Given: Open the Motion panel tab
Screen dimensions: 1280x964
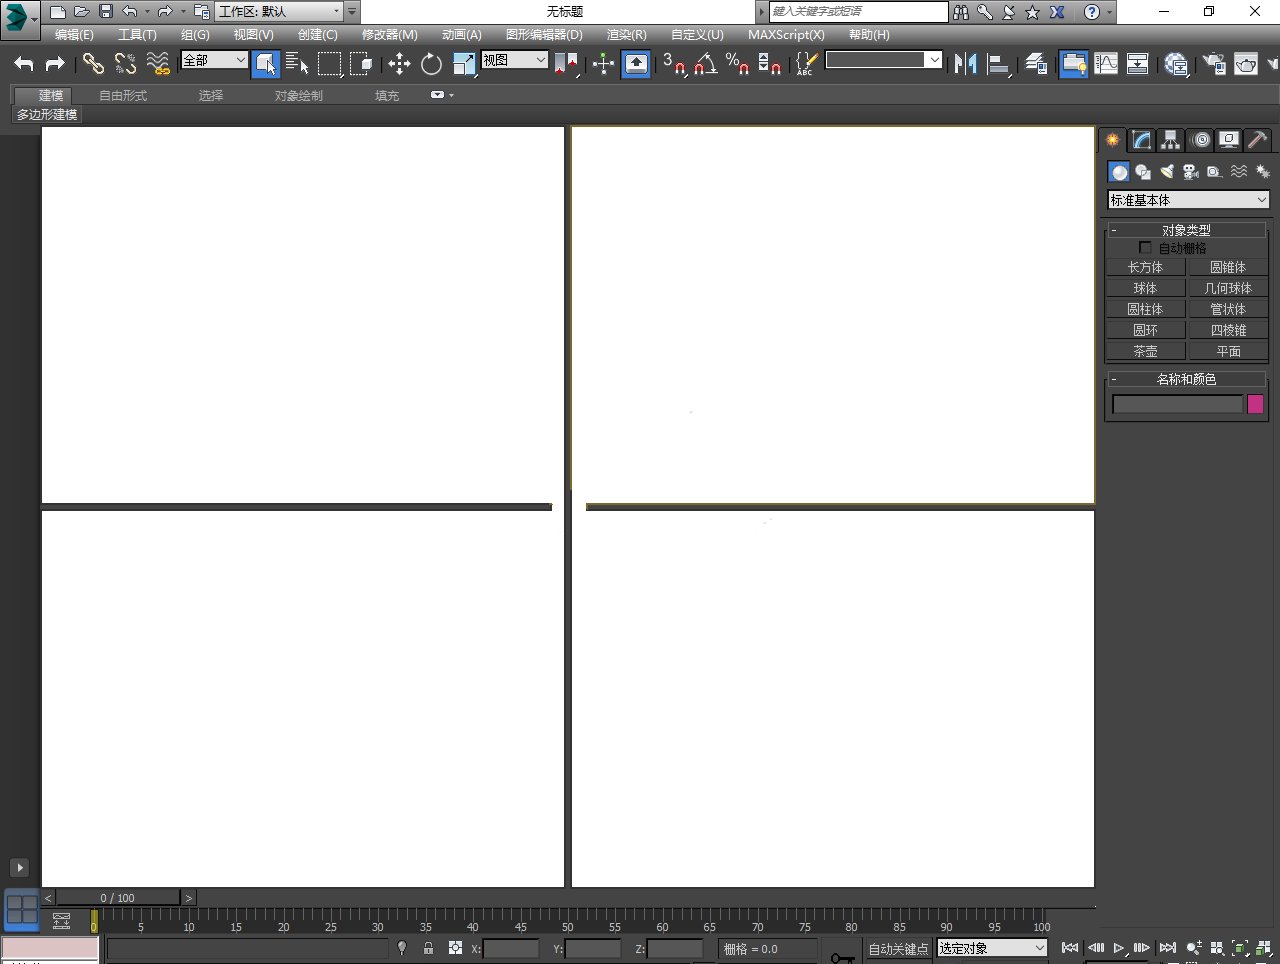Looking at the screenshot, I should (1201, 140).
